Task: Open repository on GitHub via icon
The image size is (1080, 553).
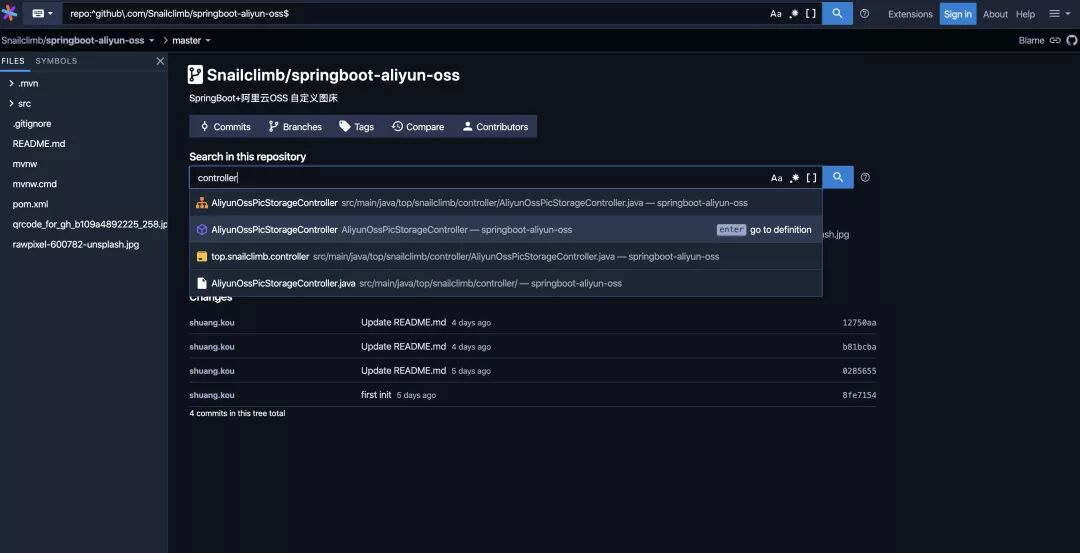Action: (x=1072, y=41)
